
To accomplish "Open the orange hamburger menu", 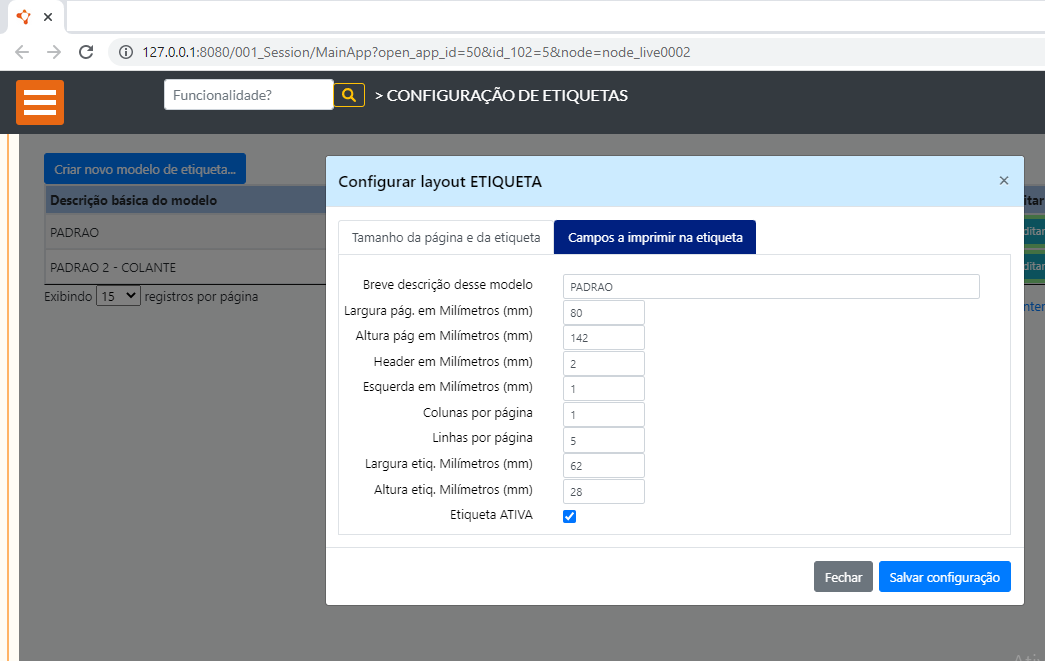I will [40, 102].
